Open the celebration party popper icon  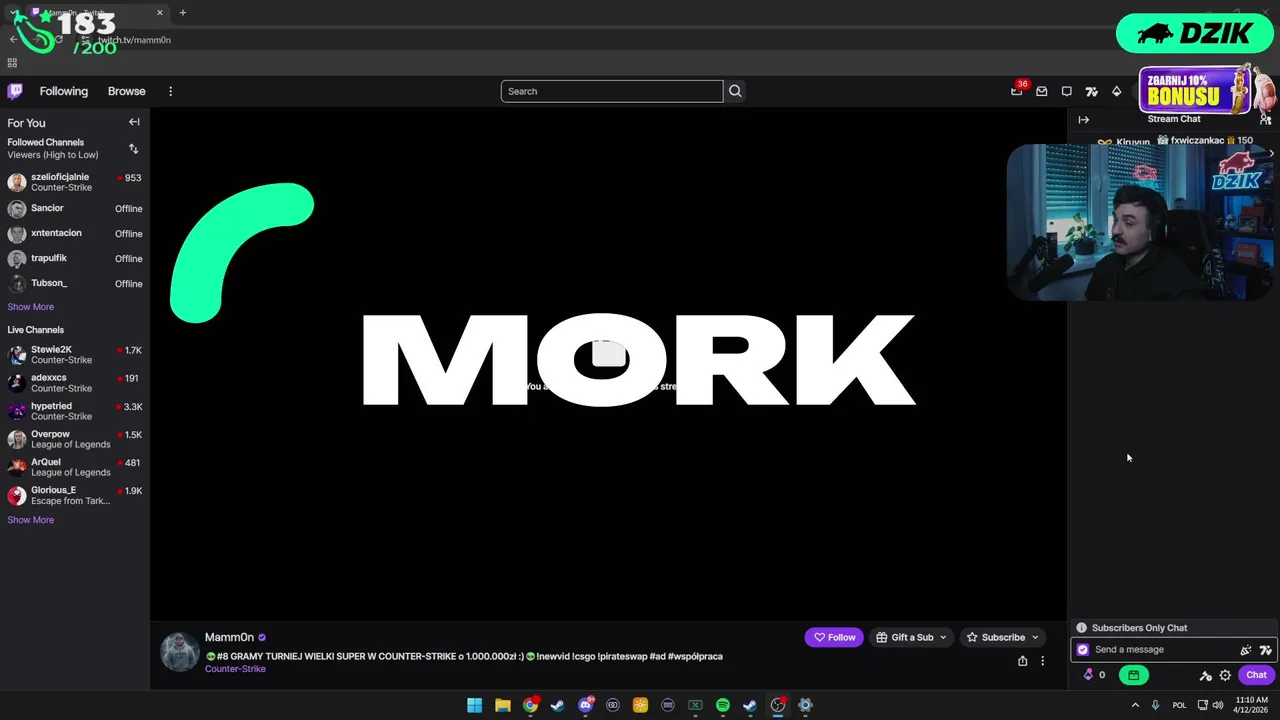1246,650
